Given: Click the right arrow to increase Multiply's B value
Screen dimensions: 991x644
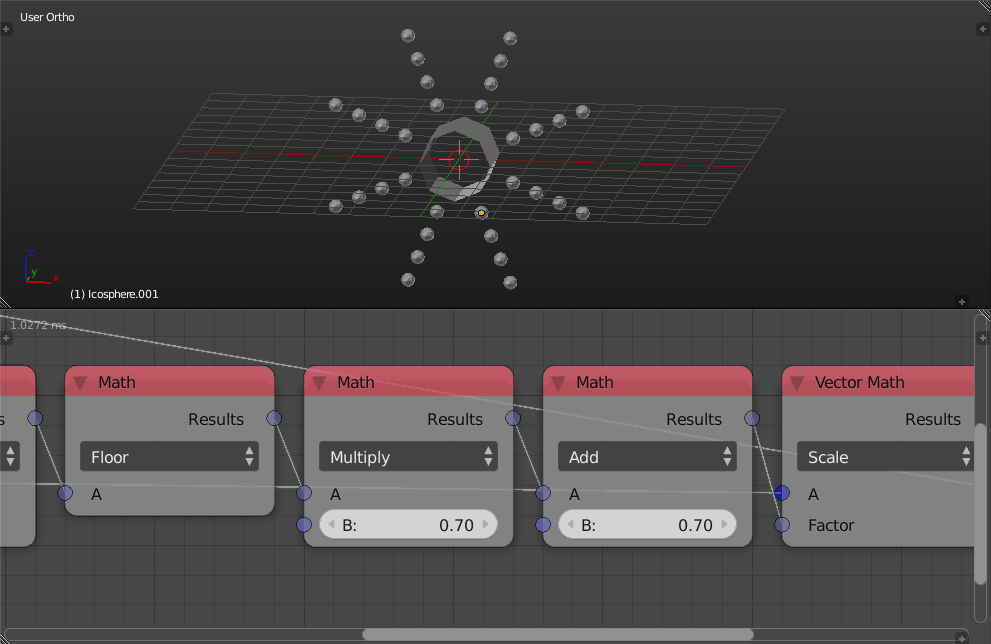Looking at the screenshot, I should pyautogui.click(x=486, y=524).
